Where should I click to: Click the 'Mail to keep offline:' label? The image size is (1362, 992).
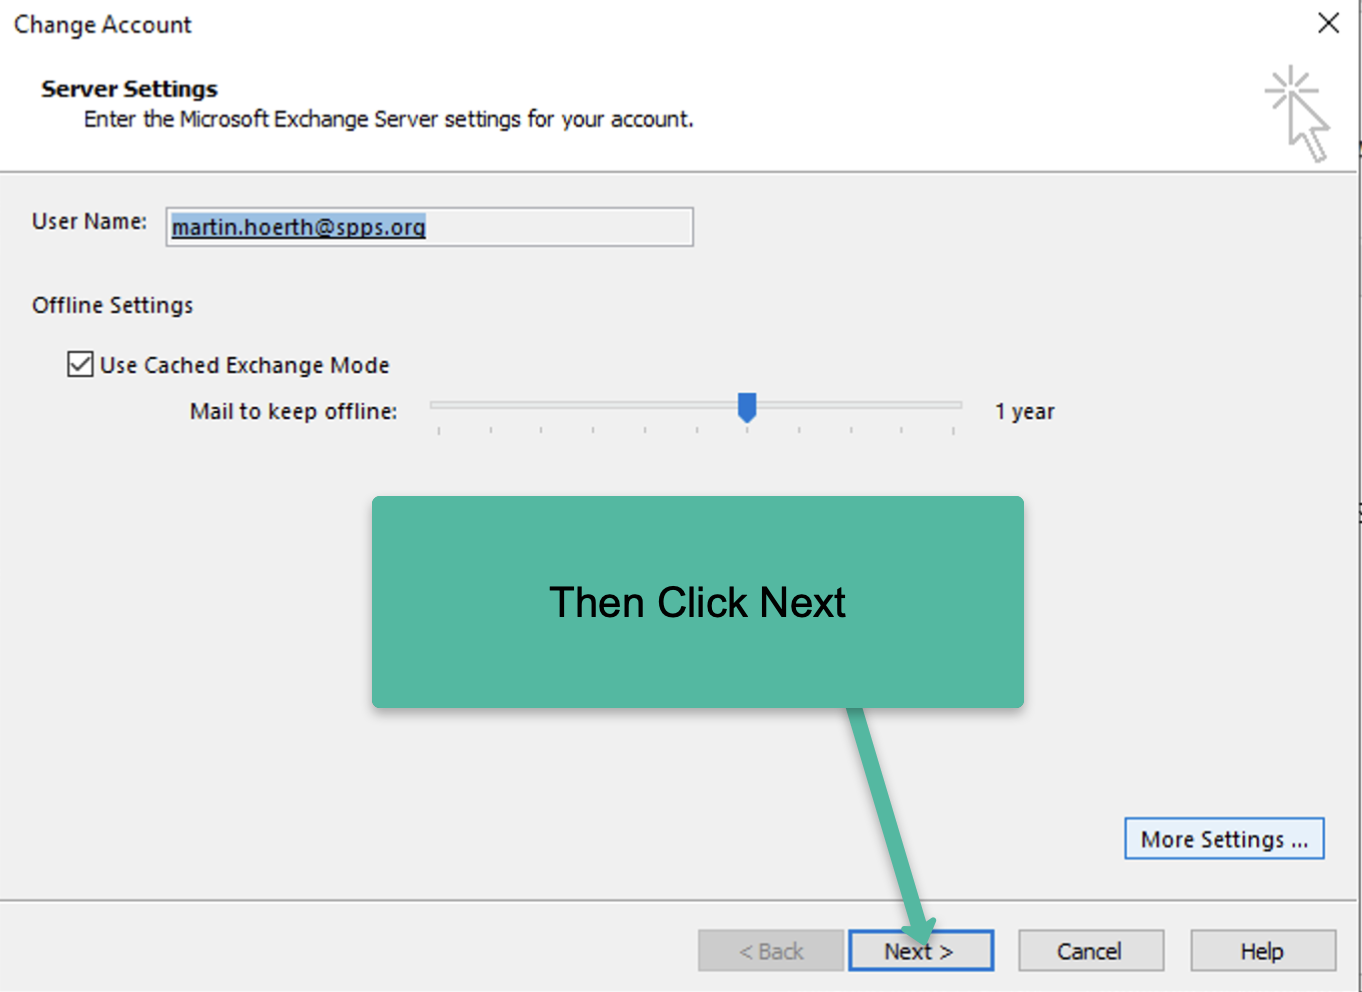tap(293, 411)
